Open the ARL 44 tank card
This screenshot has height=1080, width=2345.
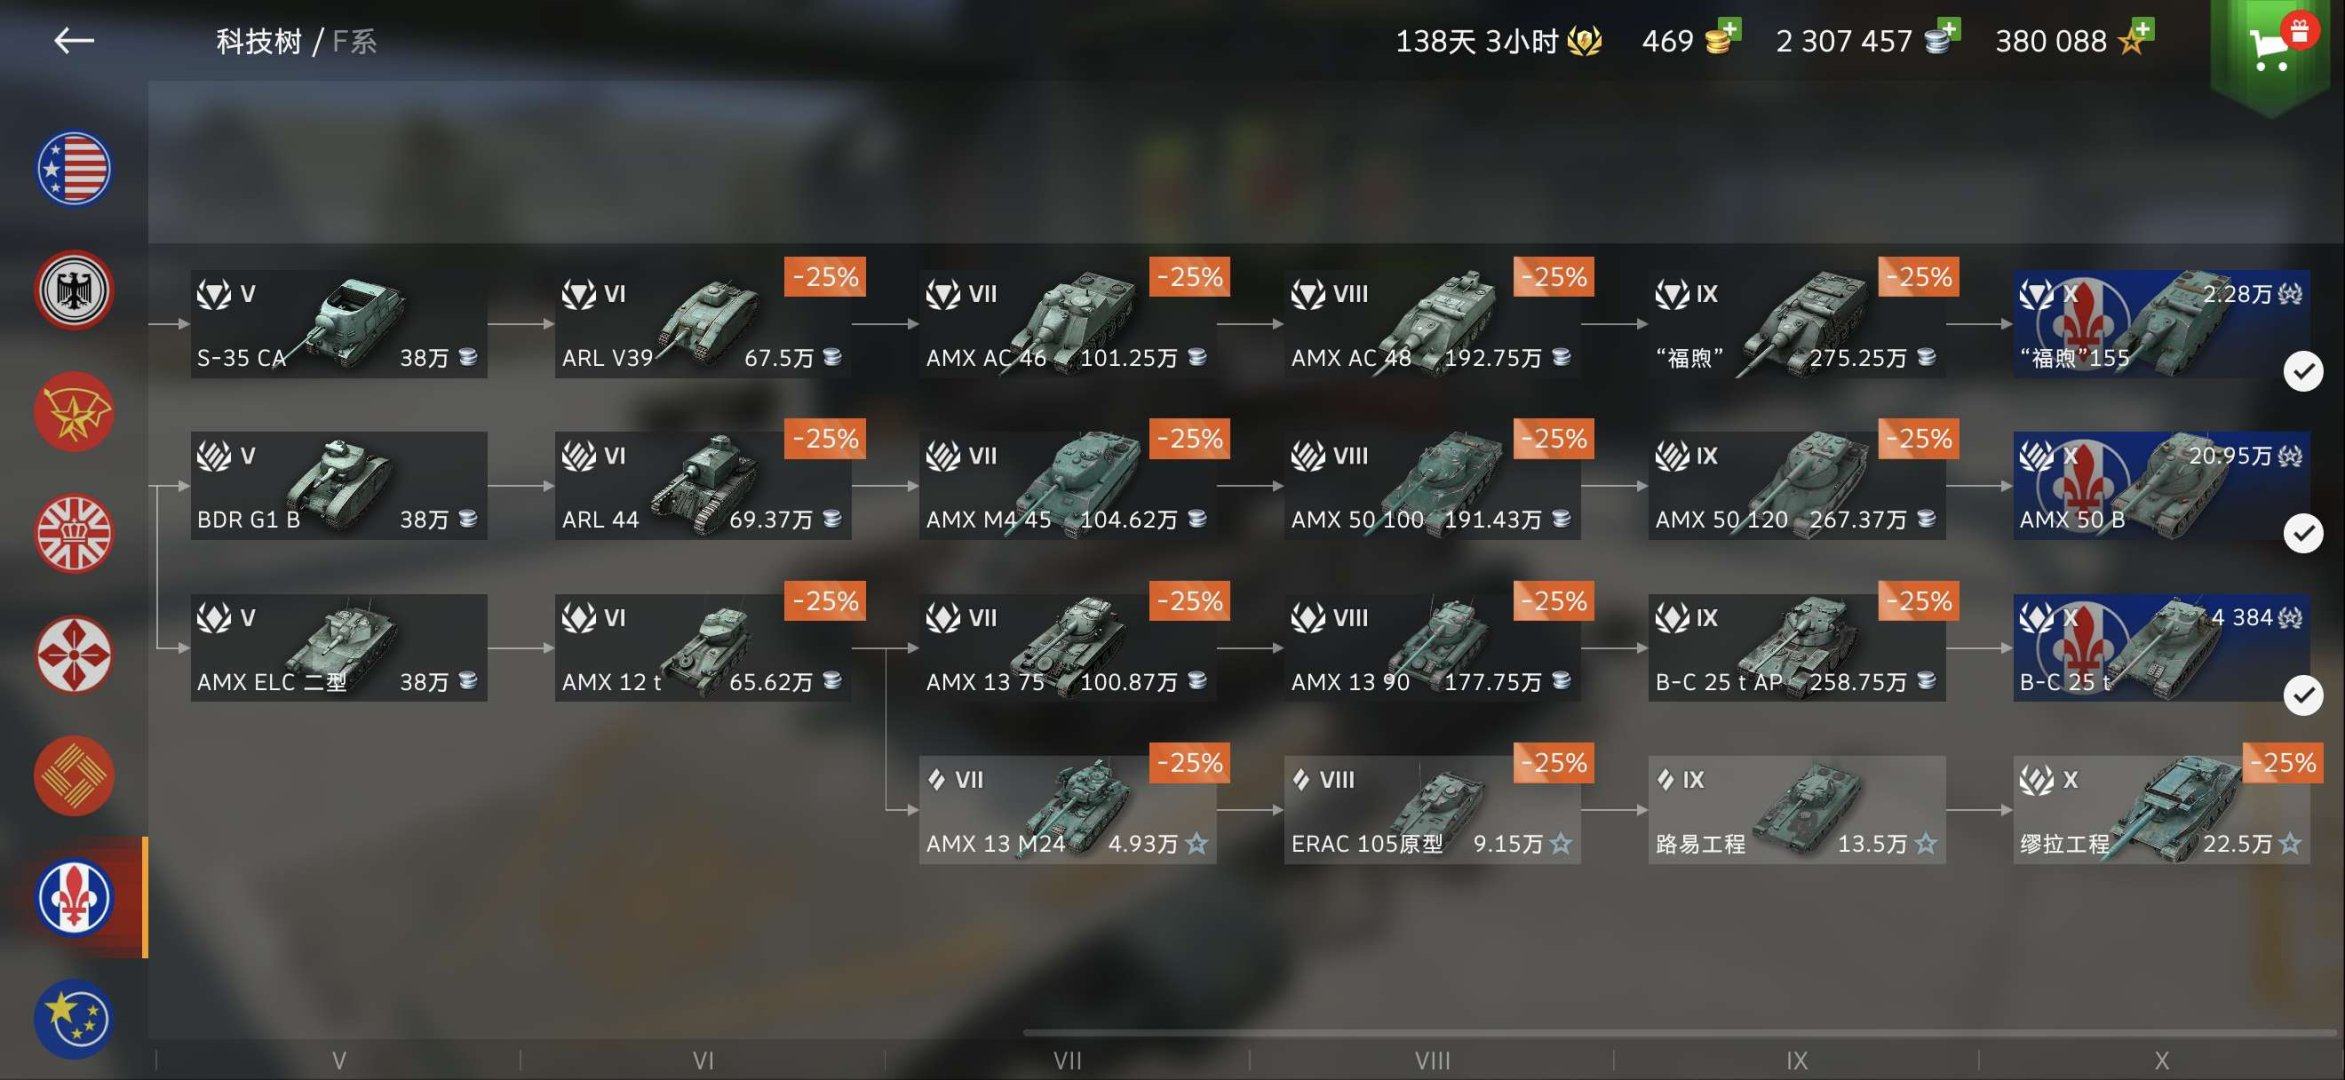pos(703,486)
